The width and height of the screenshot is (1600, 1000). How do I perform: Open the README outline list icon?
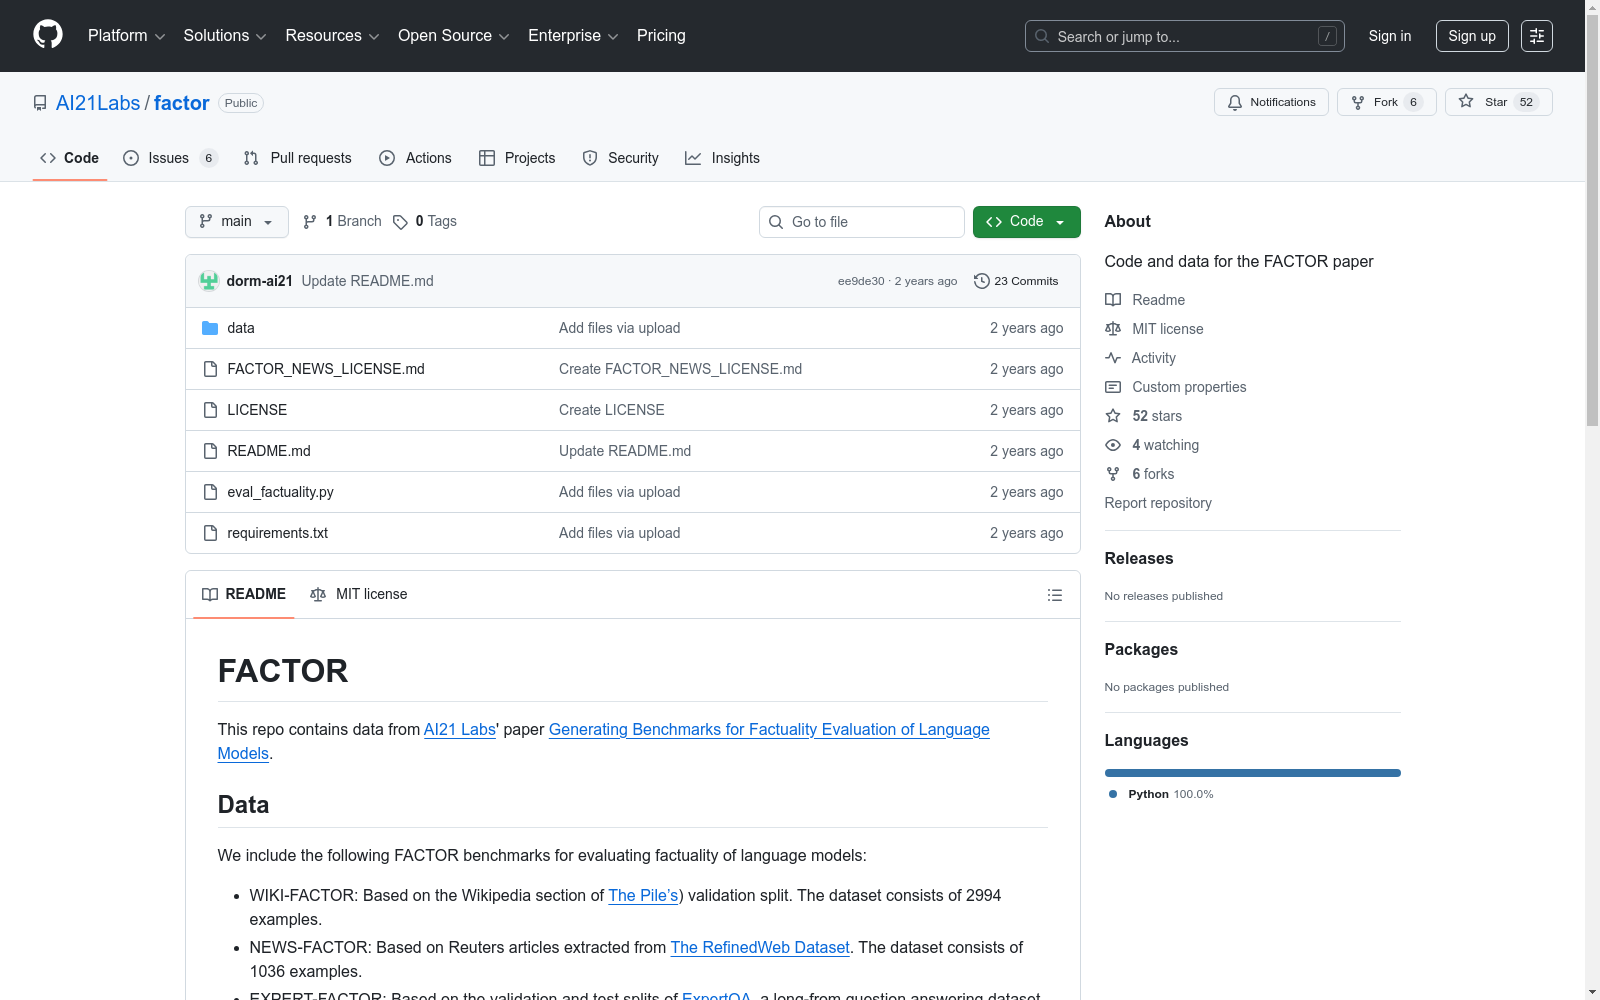pyautogui.click(x=1055, y=595)
